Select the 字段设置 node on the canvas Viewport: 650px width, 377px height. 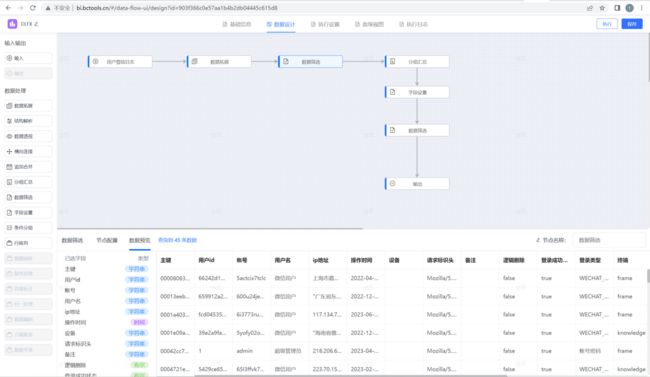pos(417,92)
